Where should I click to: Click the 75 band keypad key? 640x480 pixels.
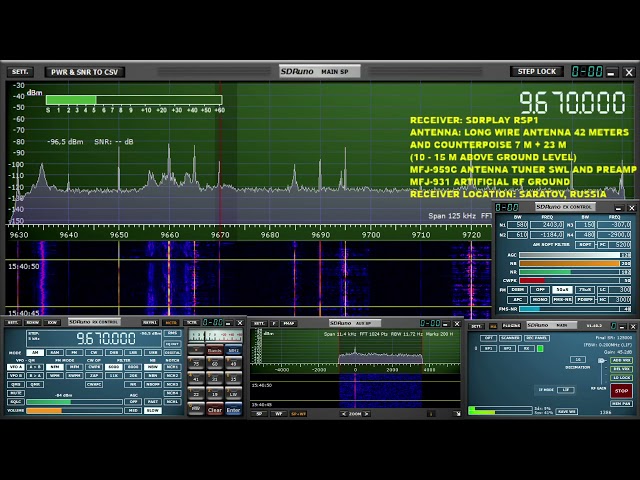[196, 364]
